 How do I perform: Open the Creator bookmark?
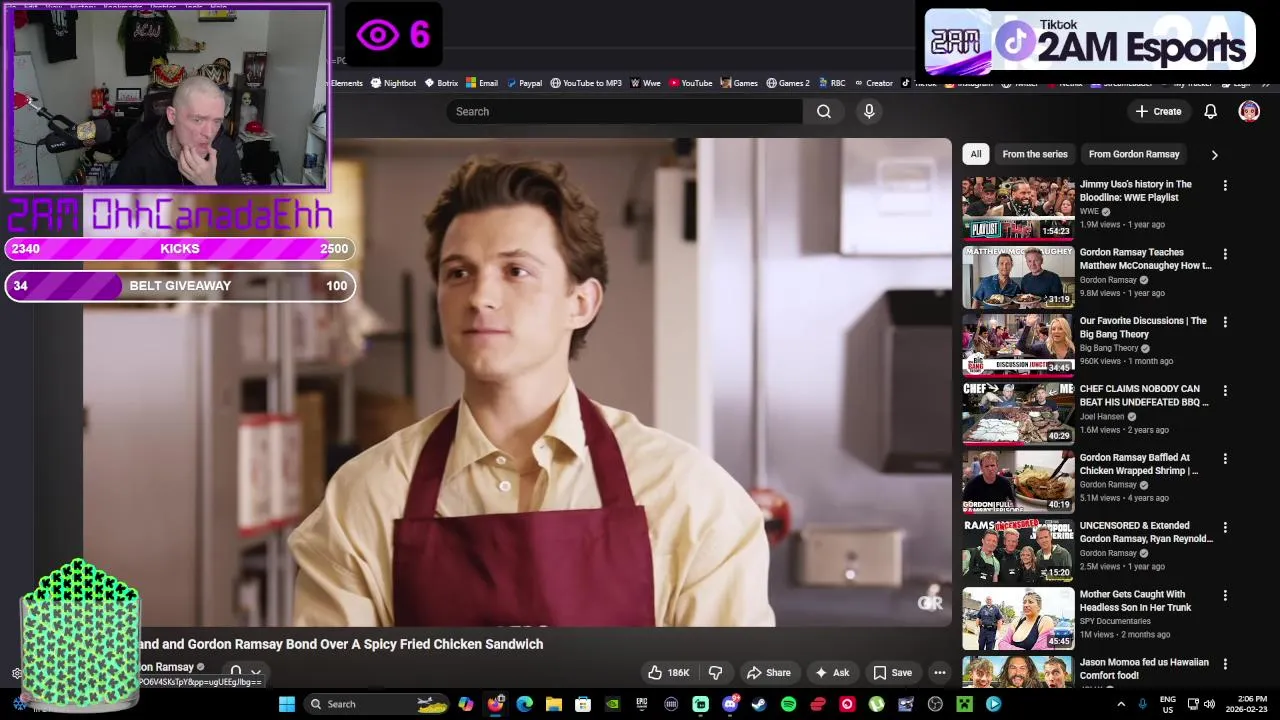(x=873, y=83)
